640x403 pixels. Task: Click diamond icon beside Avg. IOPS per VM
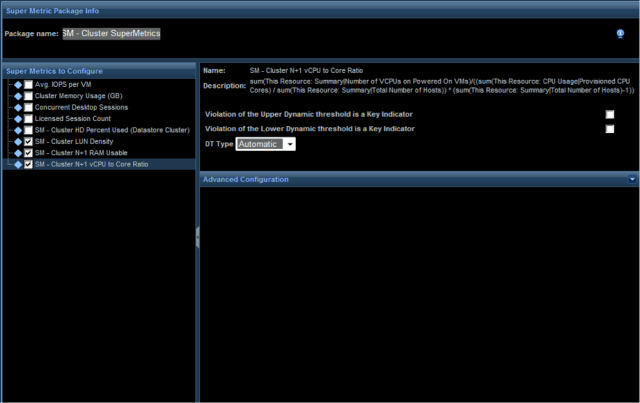(x=17, y=84)
